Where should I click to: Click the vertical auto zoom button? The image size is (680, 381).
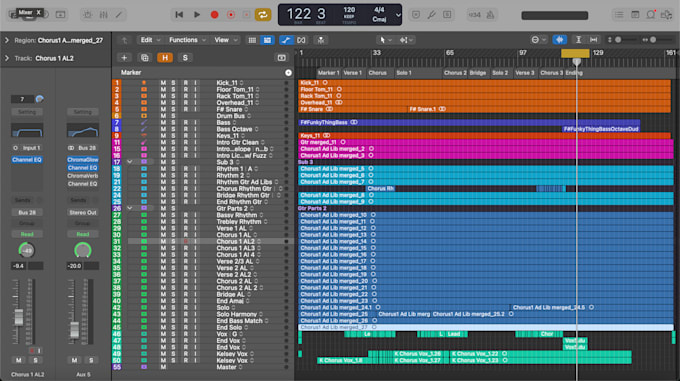tap(579, 40)
